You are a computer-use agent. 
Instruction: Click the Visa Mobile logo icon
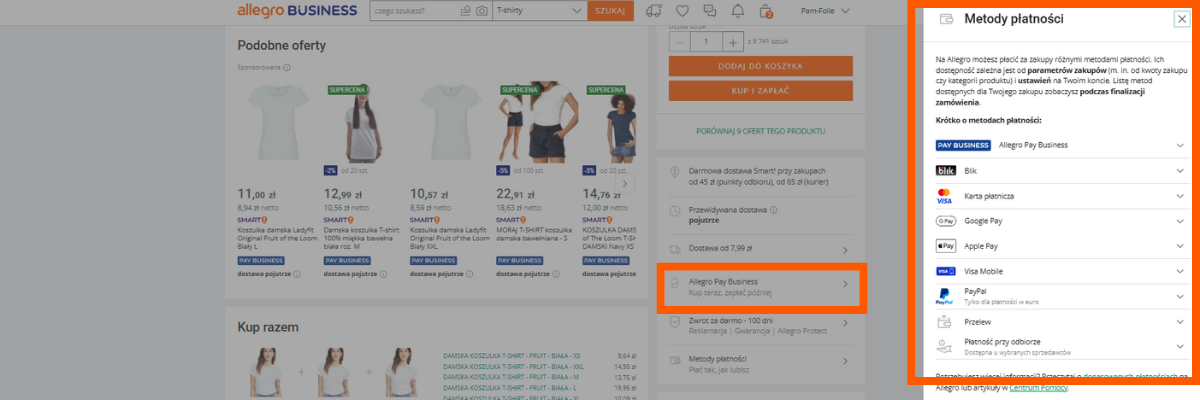tap(945, 271)
